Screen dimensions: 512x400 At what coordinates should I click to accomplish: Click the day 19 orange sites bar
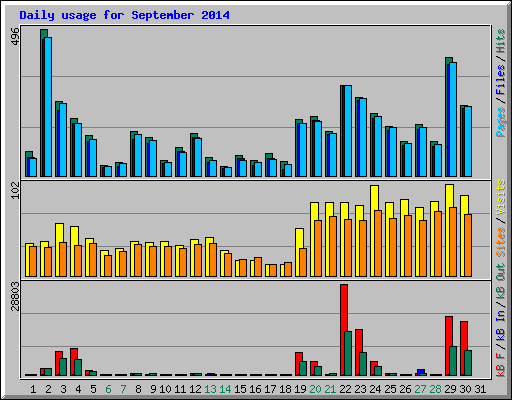click(x=303, y=262)
